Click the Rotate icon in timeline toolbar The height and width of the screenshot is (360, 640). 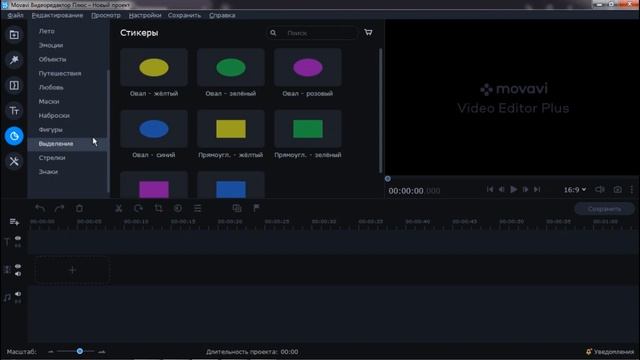[x=138, y=209]
